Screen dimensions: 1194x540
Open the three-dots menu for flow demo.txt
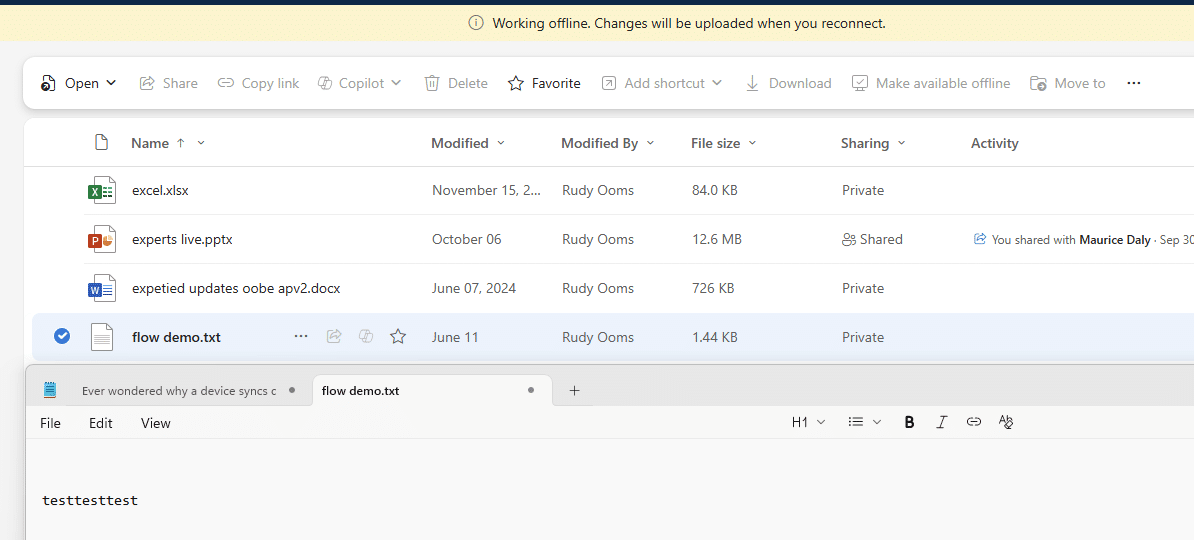301,336
